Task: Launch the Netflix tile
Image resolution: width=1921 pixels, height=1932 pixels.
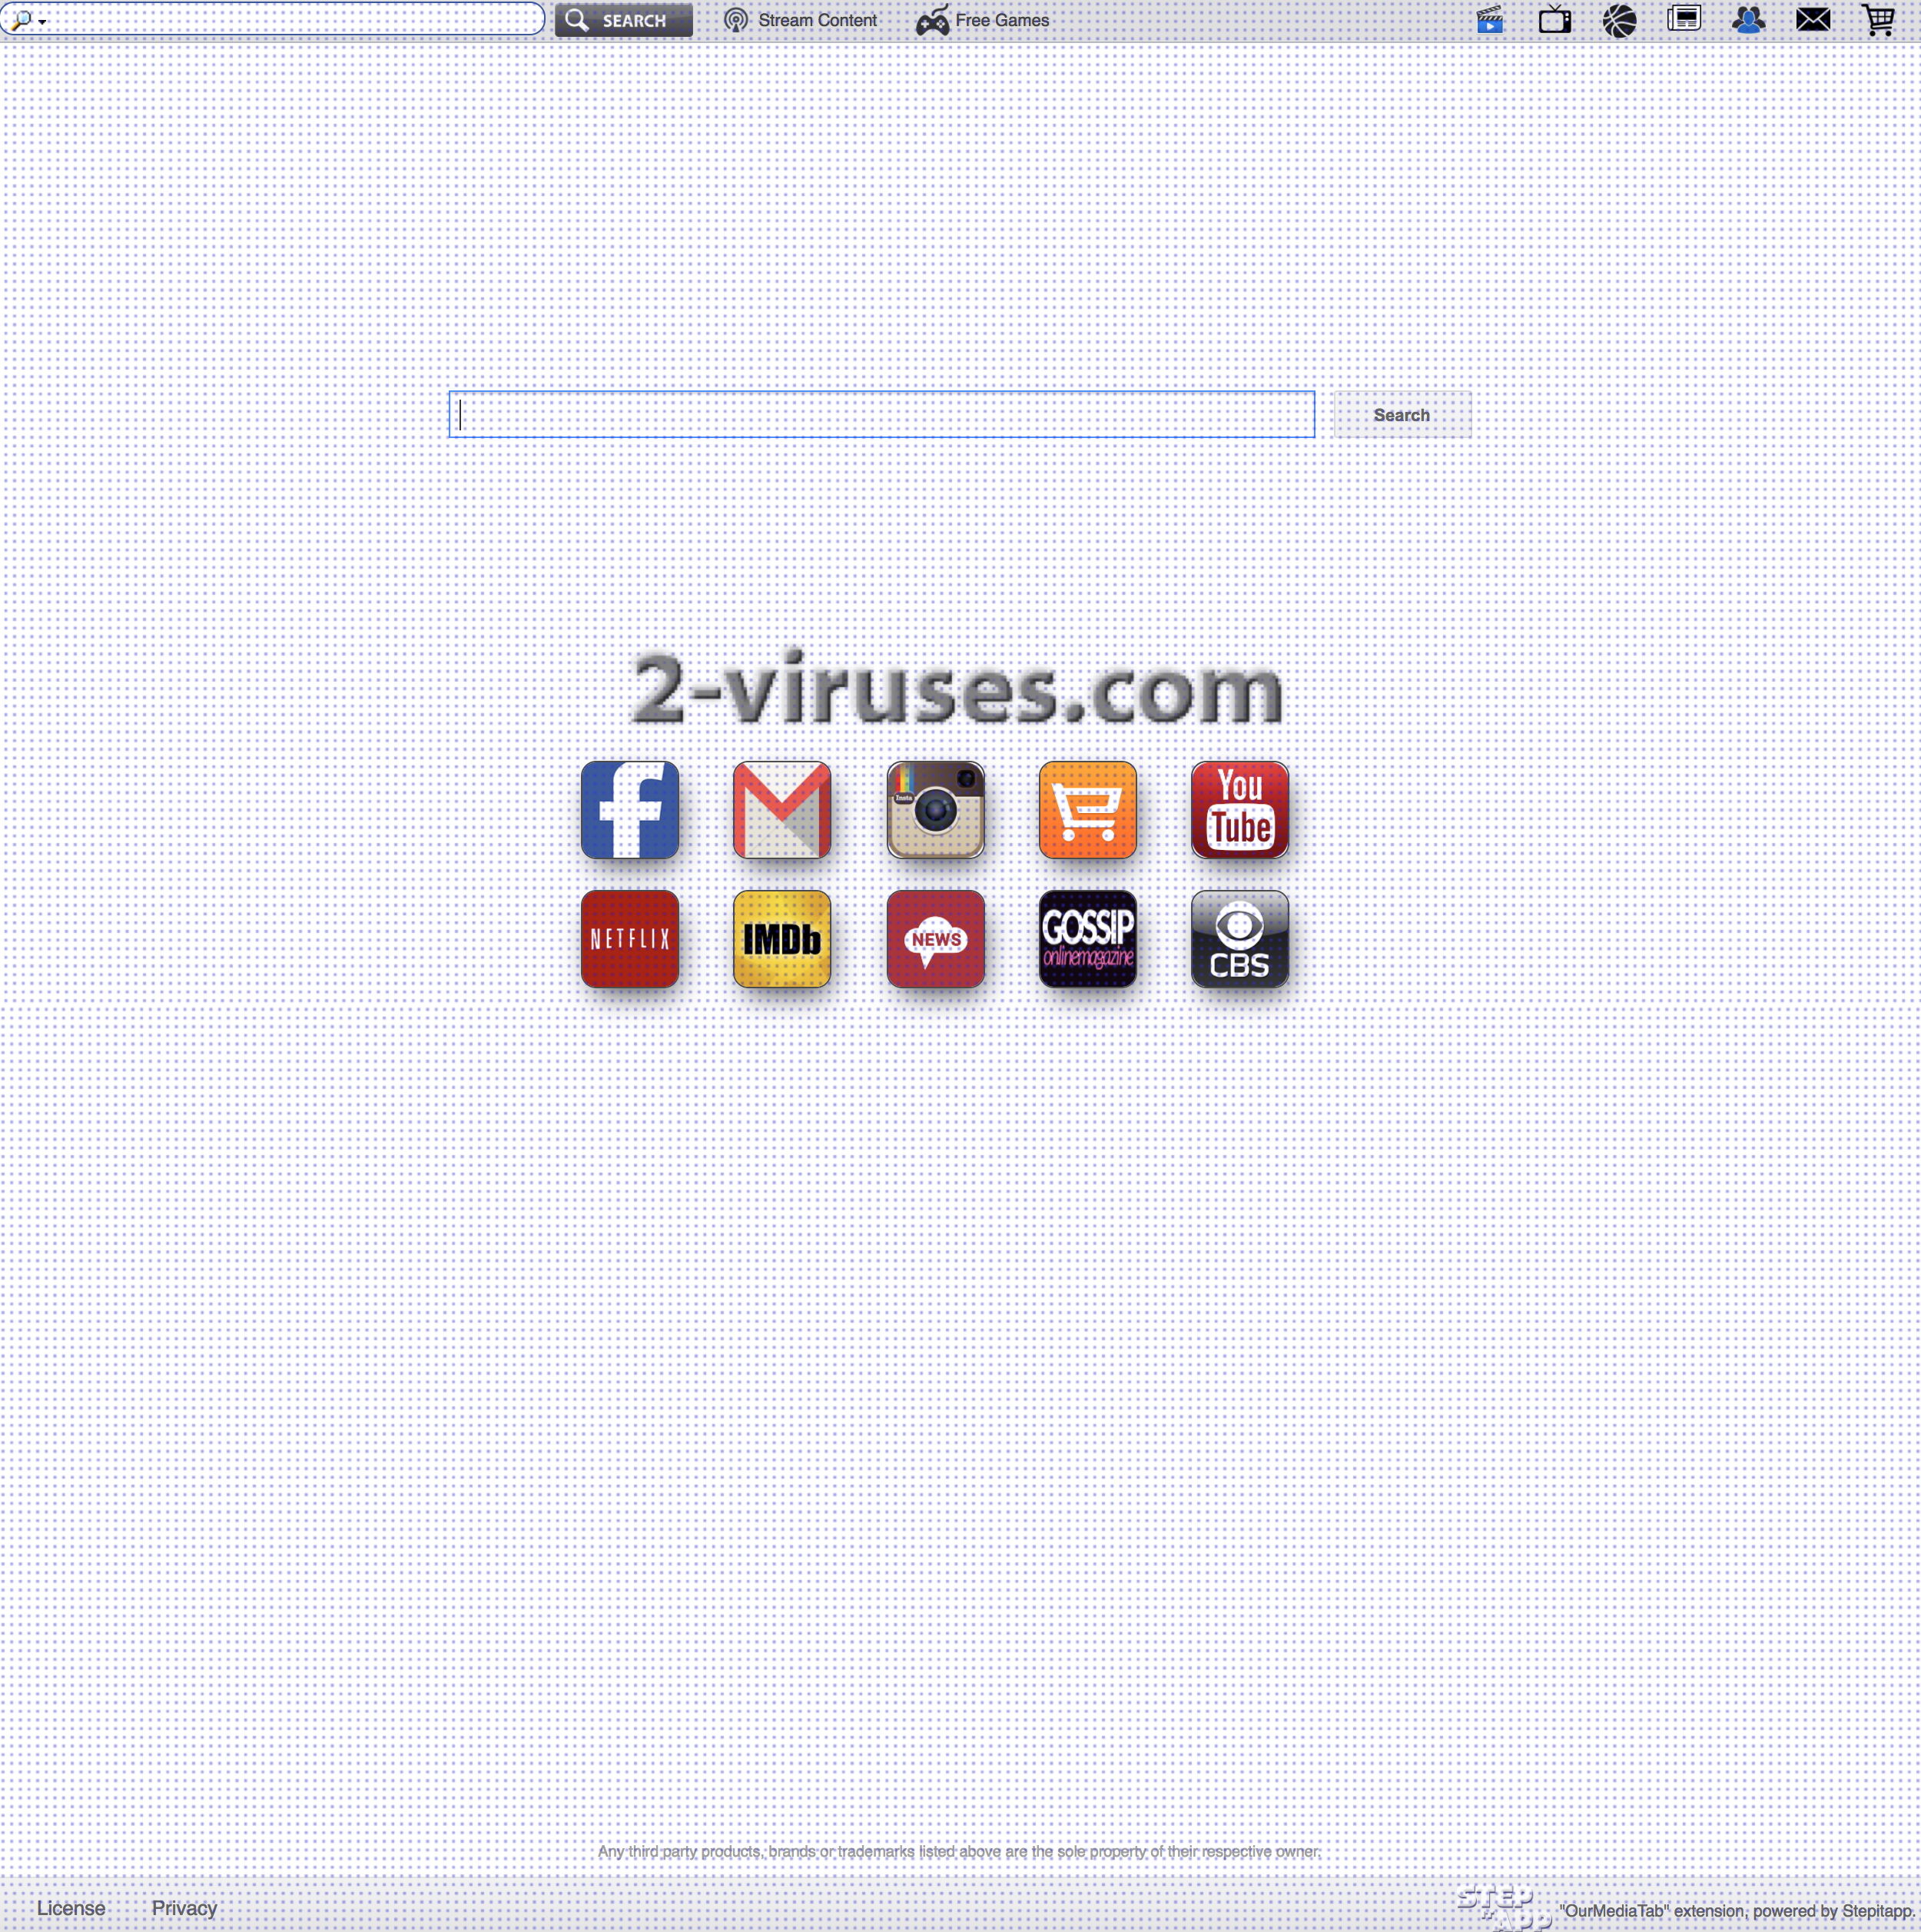Action: (x=629, y=938)
